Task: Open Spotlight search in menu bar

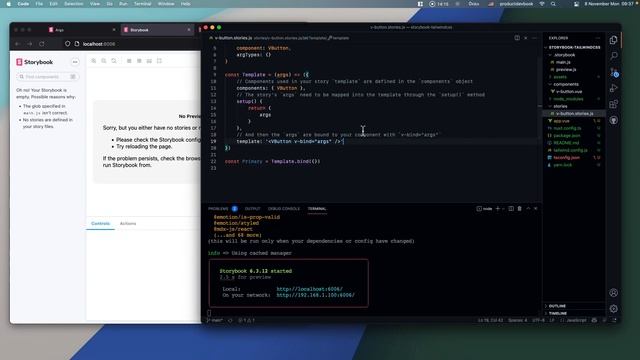Action: [x=553, y=4]
